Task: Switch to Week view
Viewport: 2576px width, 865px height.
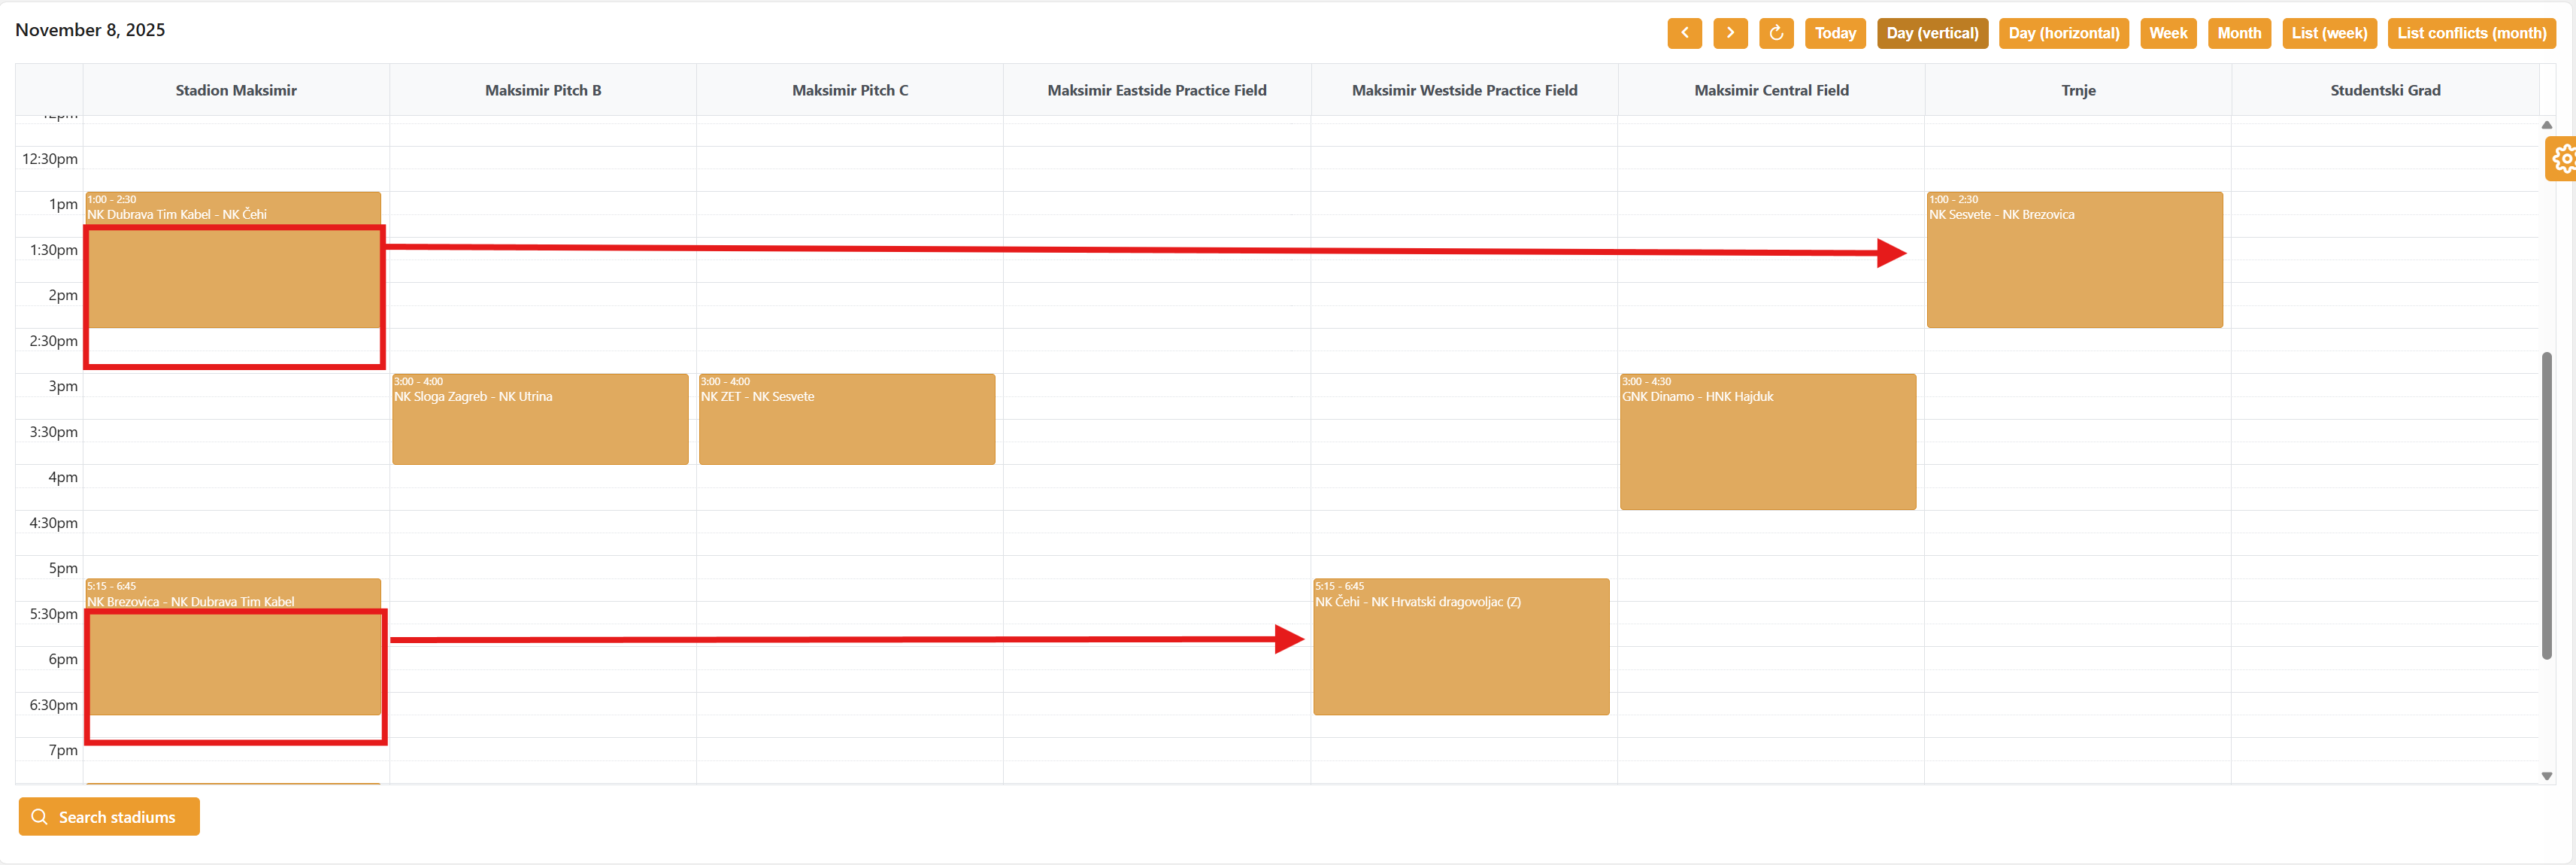Action: [x=2168, y=33]
